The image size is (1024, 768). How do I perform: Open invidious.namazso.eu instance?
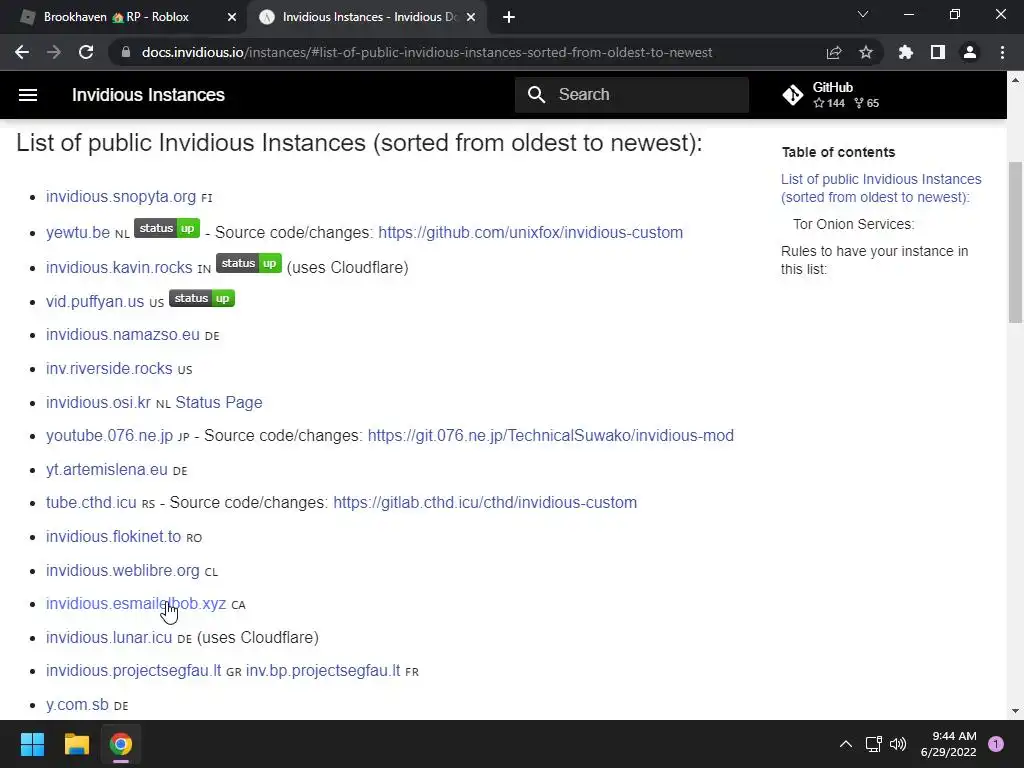123,334
